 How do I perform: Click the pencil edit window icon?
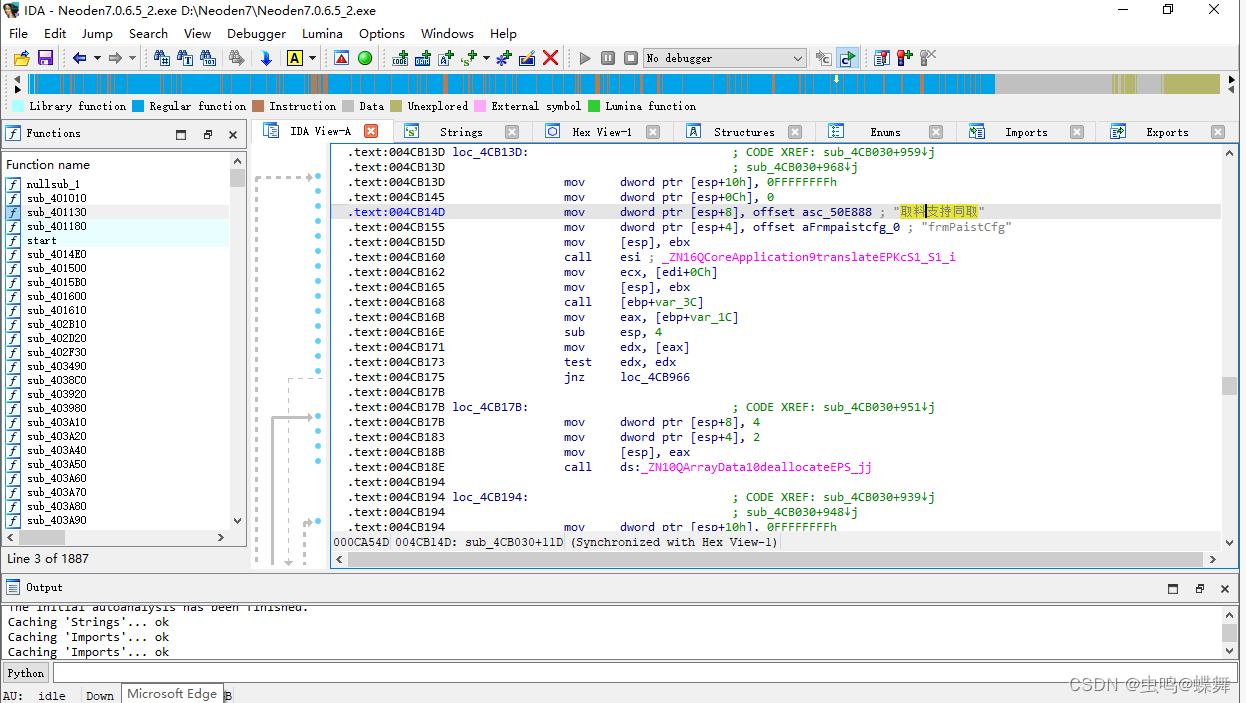tap(527, 58)
